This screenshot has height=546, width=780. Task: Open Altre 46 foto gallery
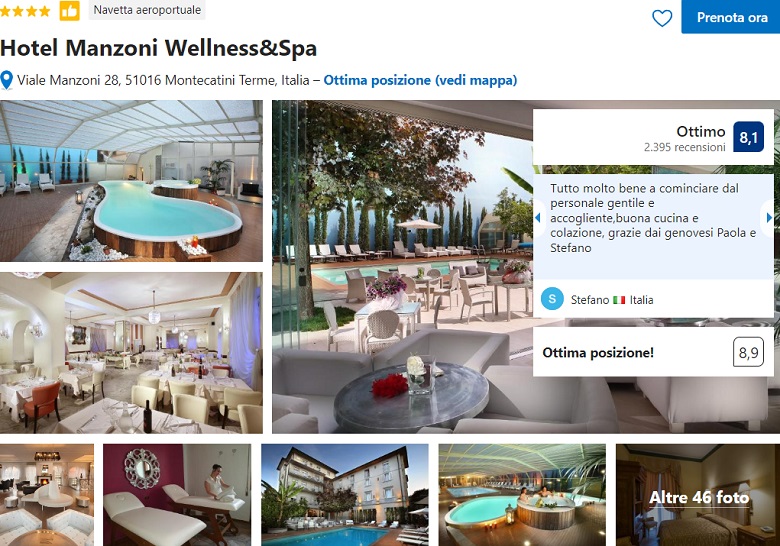[x=698, y=496]
